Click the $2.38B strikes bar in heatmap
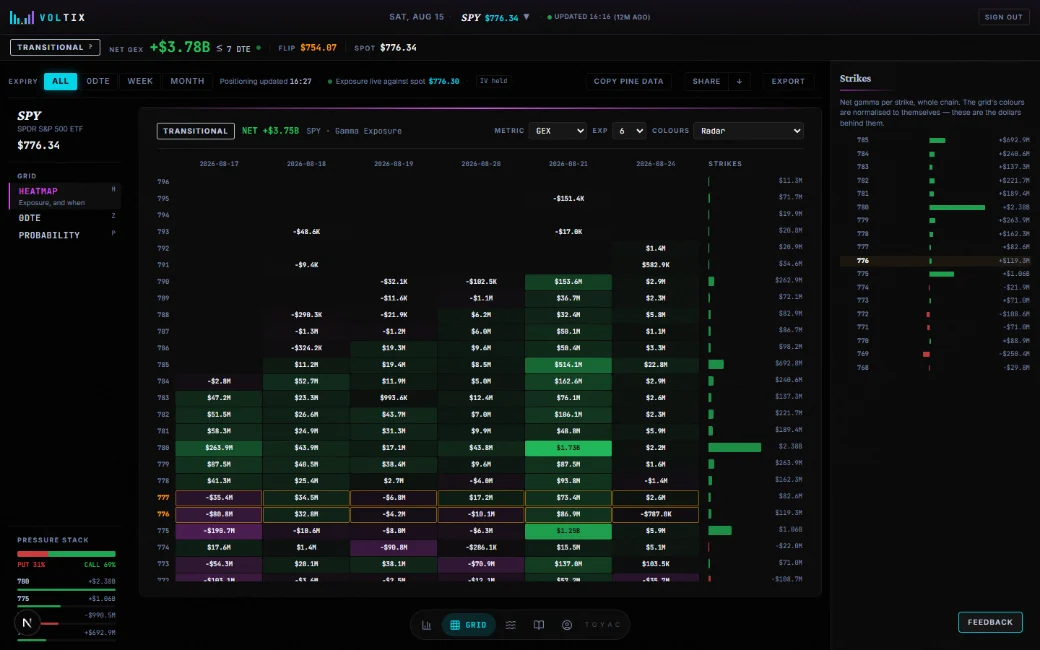 pyautogui.click(x=734, y=448)
